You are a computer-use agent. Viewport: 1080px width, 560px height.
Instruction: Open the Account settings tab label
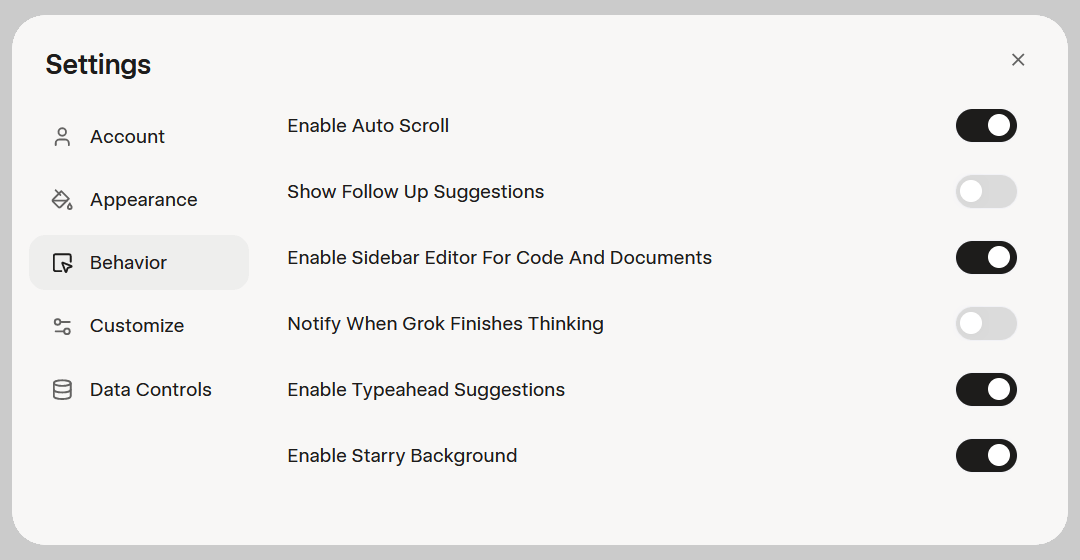[127, 137]
